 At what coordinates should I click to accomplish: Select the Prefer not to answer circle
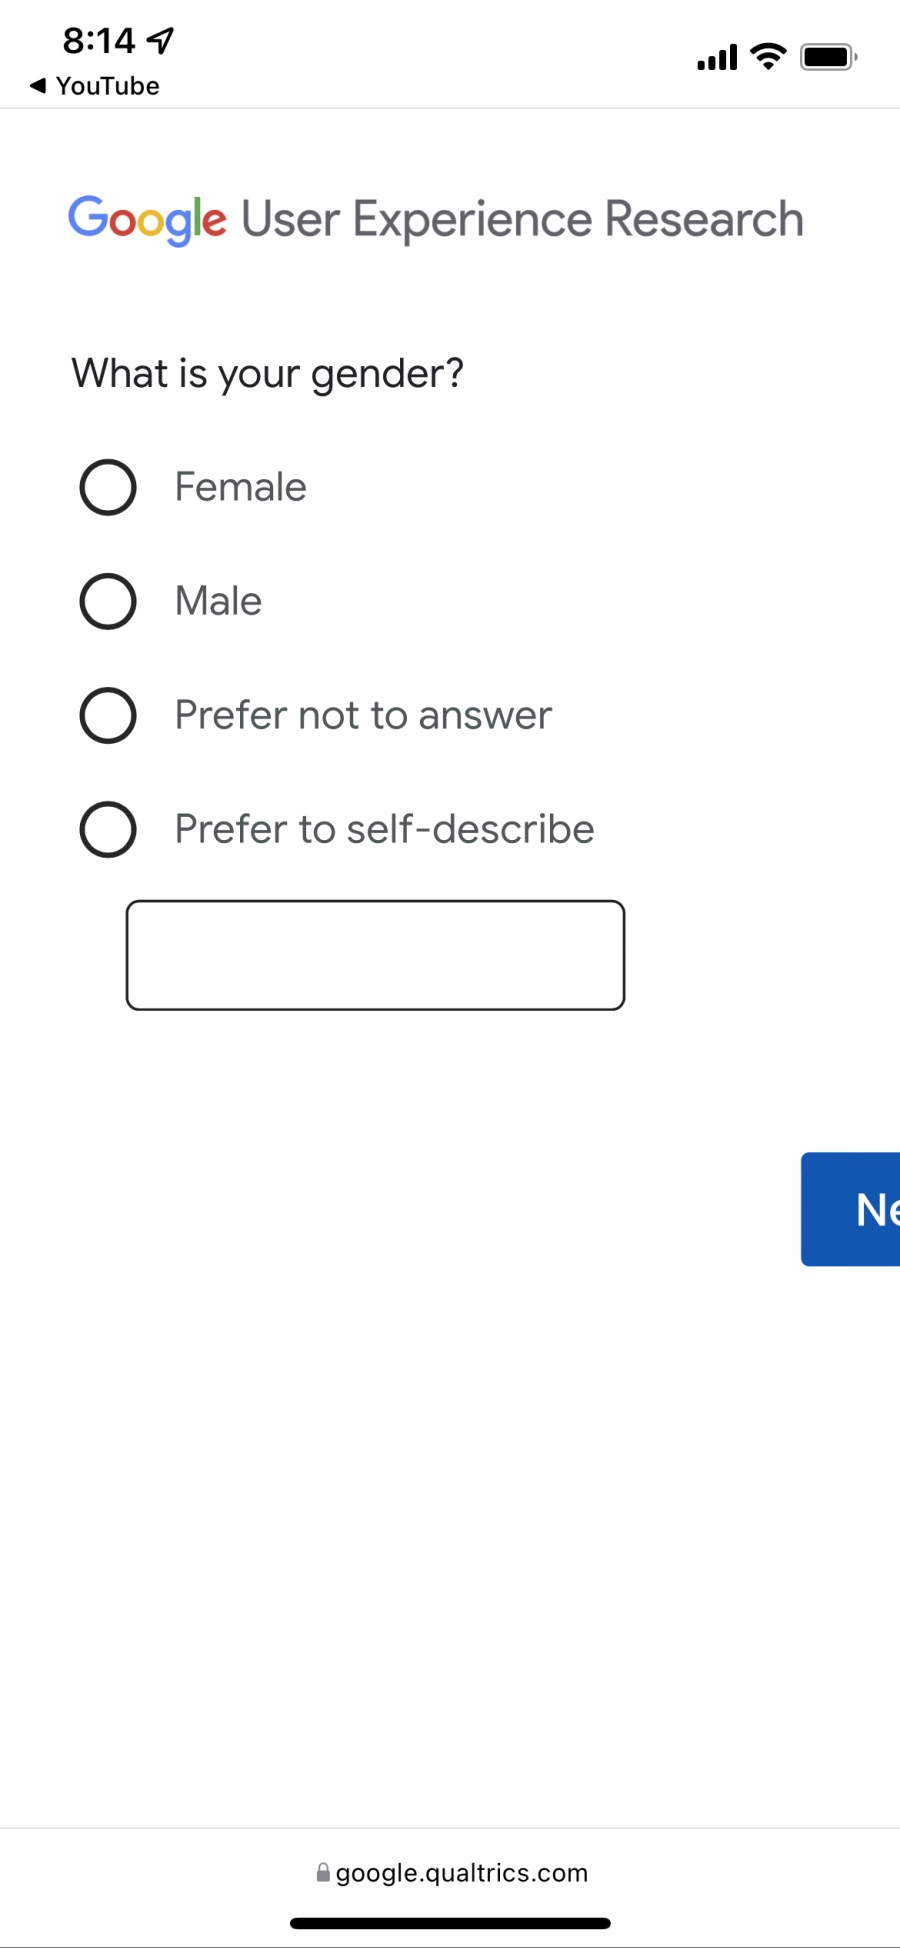[108, 716]
